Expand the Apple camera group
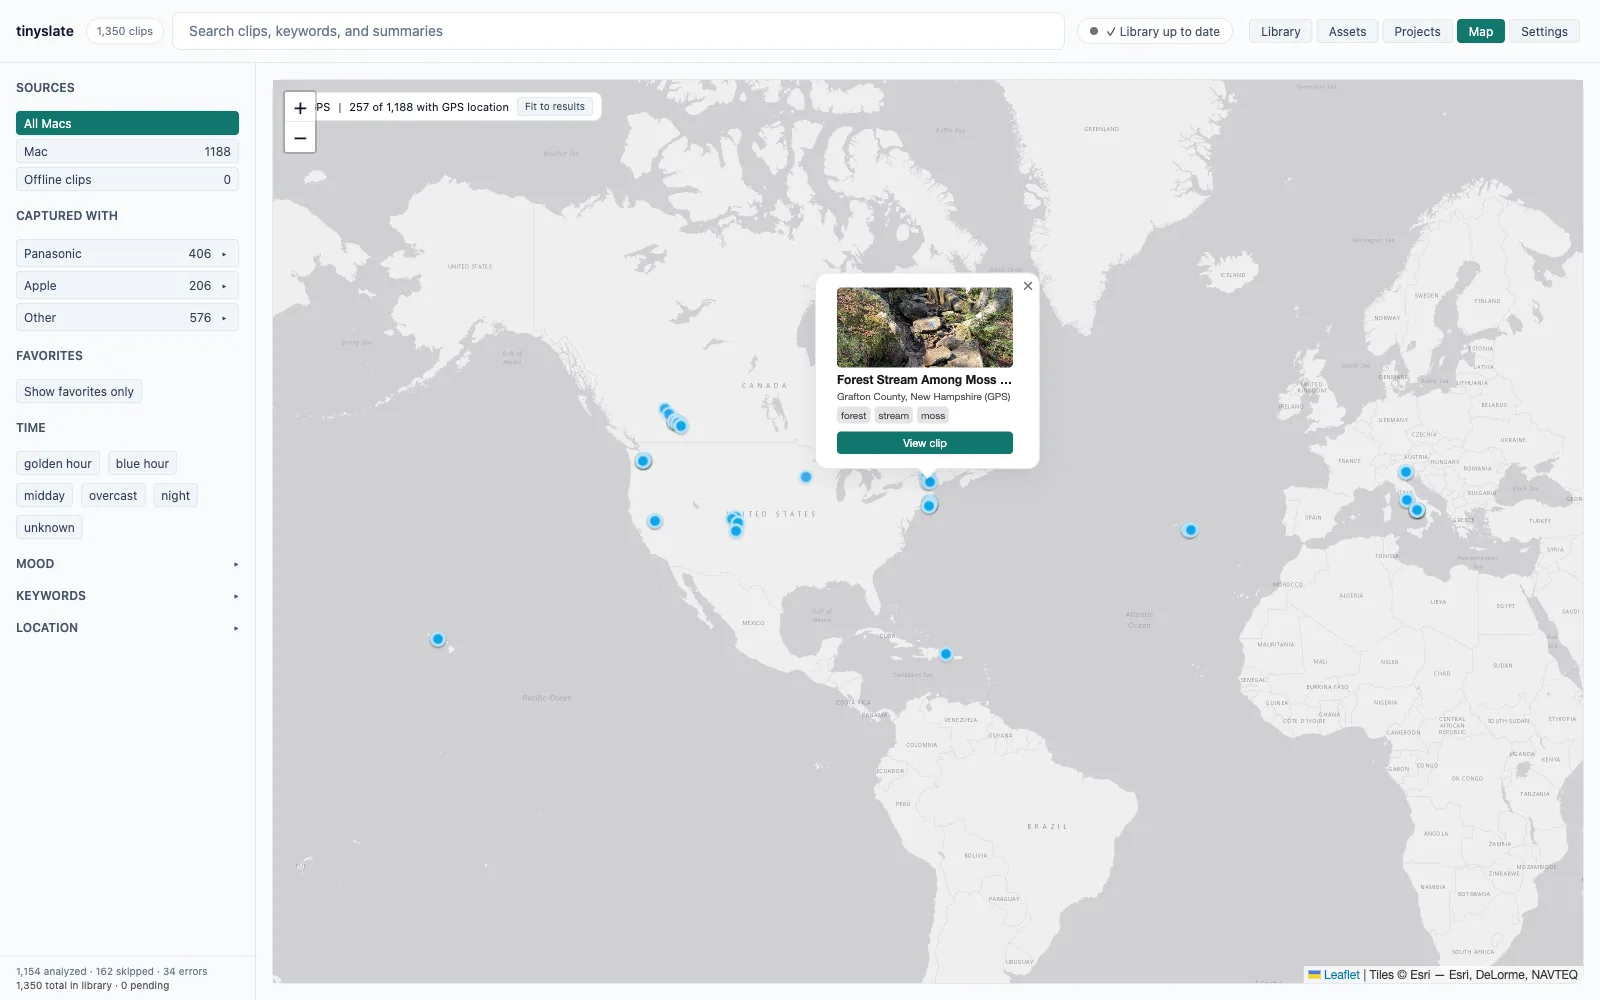The height and width of the screenshot is (1000, 1600). [x=127, y=286]
